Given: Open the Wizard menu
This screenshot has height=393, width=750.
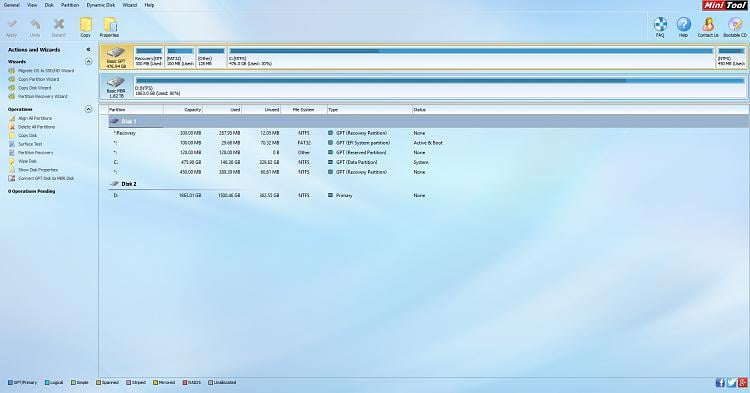Looking at the screenshot, I should [x=130, y=5].
